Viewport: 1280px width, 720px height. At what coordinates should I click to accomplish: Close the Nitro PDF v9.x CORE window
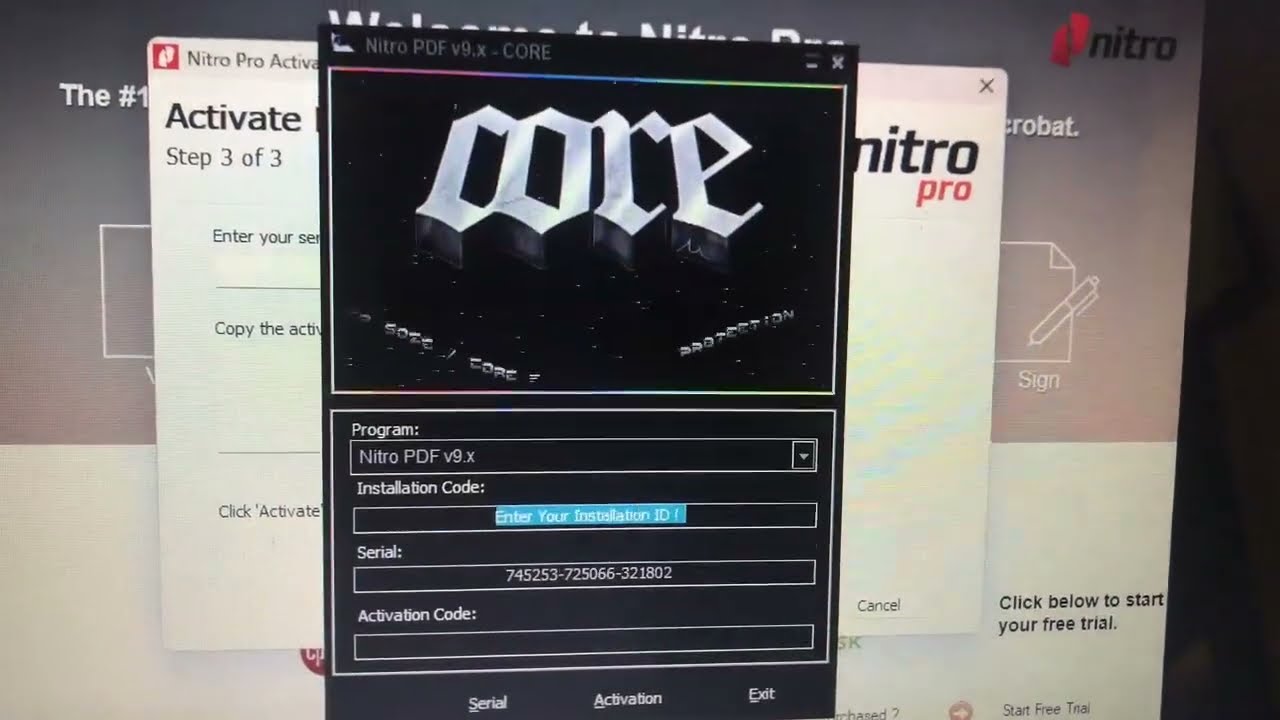838,62
